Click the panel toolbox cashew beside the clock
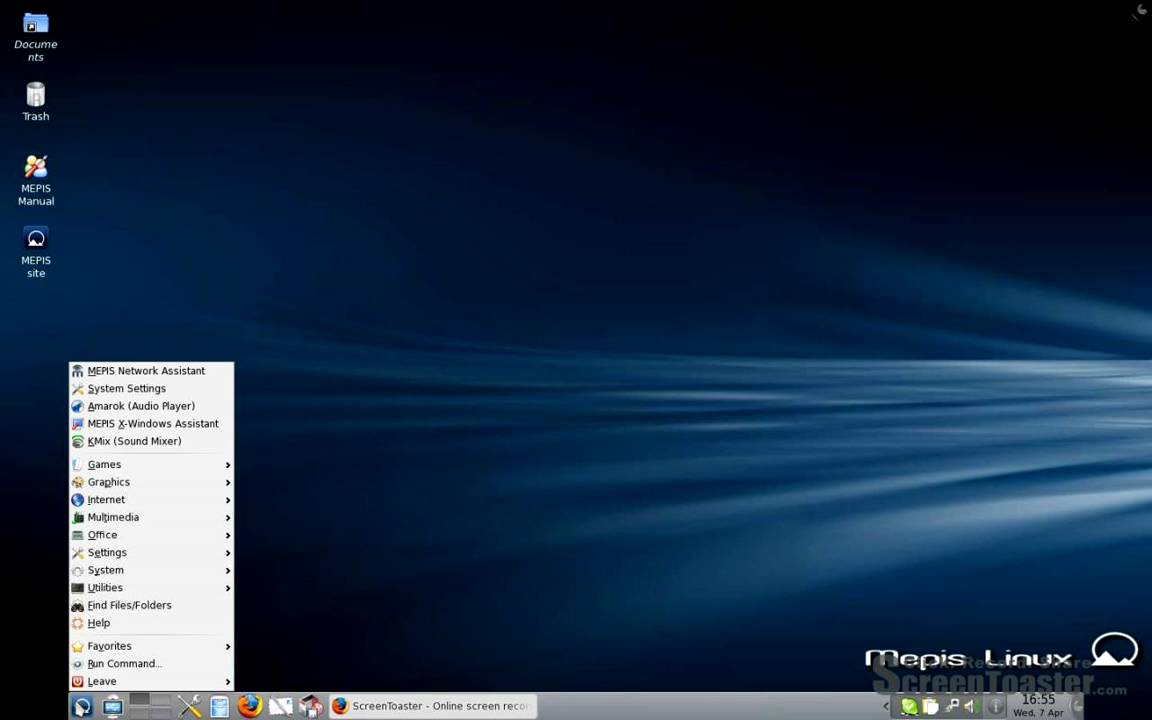This screenshot has width=1152, height=720. pyautogui.click(x=1076, y=707)
